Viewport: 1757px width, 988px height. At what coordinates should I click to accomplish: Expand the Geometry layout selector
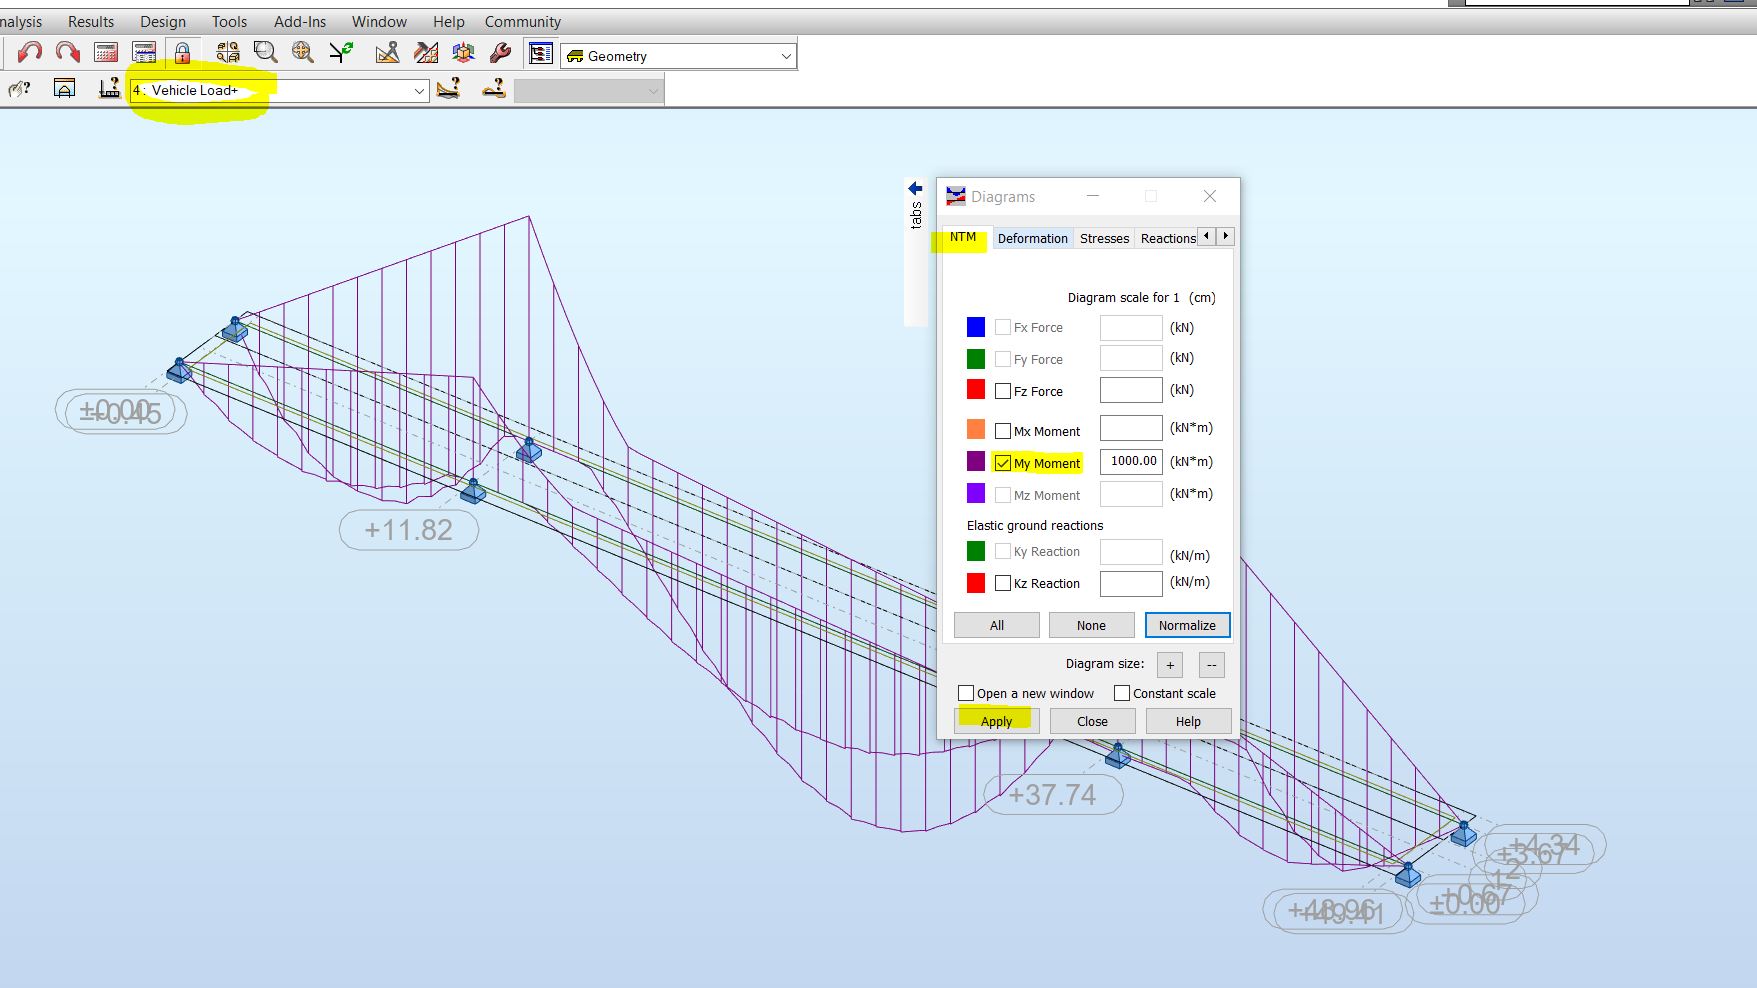tap(786, 55)
